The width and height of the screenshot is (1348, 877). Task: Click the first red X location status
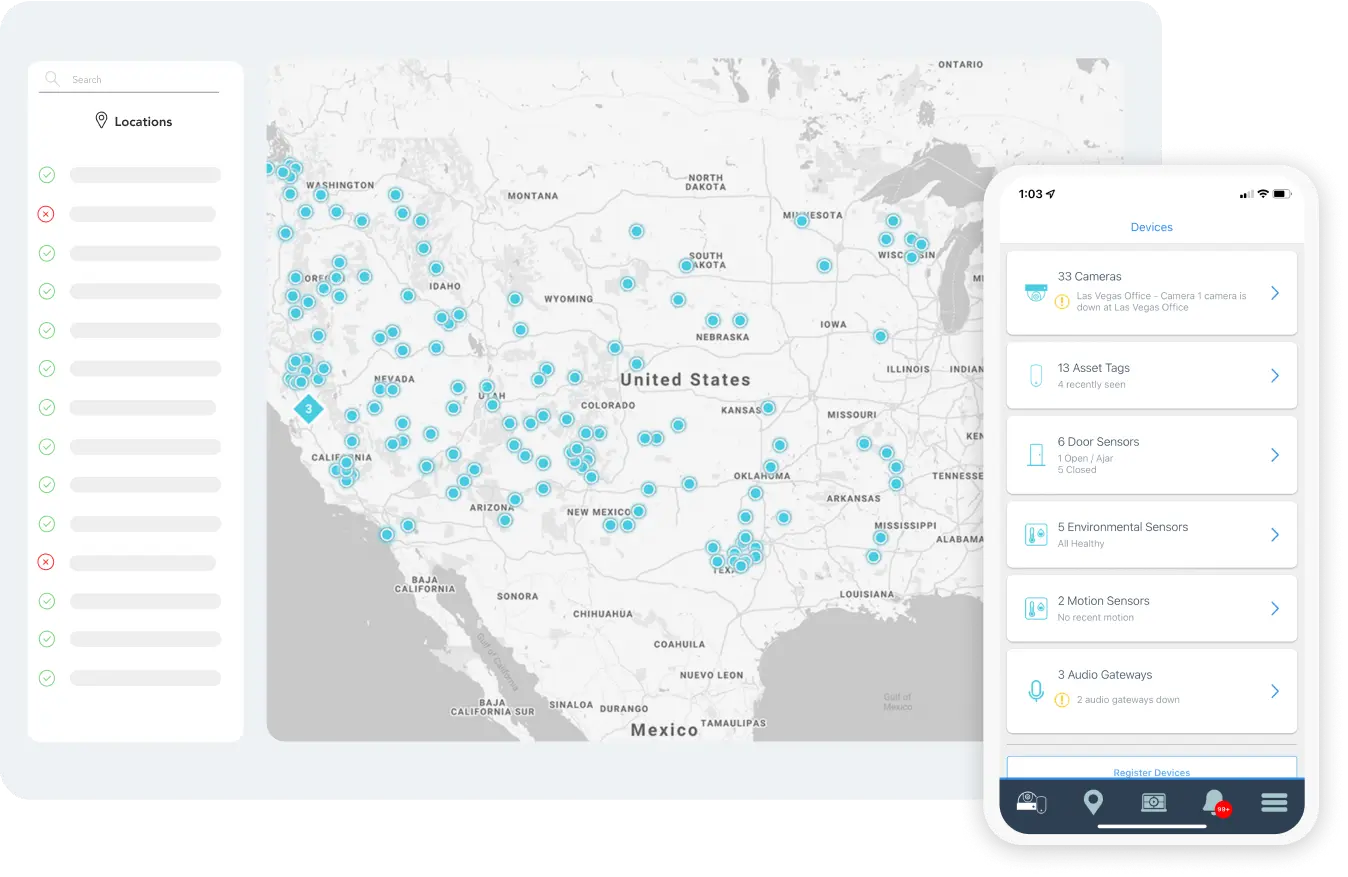click(46, 214)
